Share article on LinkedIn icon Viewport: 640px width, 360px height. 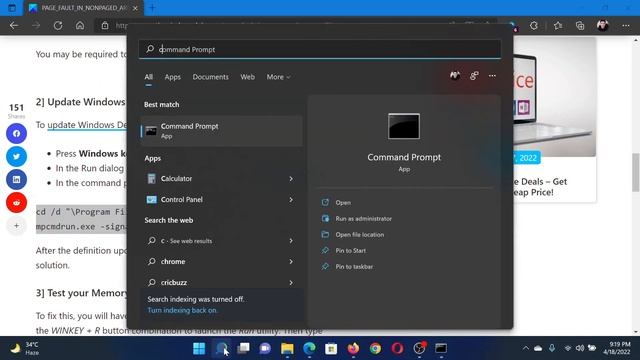click(x=16, y=180)
